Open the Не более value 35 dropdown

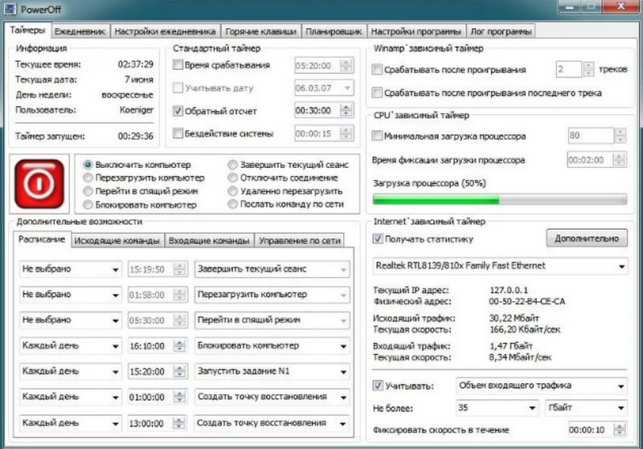(x=497, y=408)
